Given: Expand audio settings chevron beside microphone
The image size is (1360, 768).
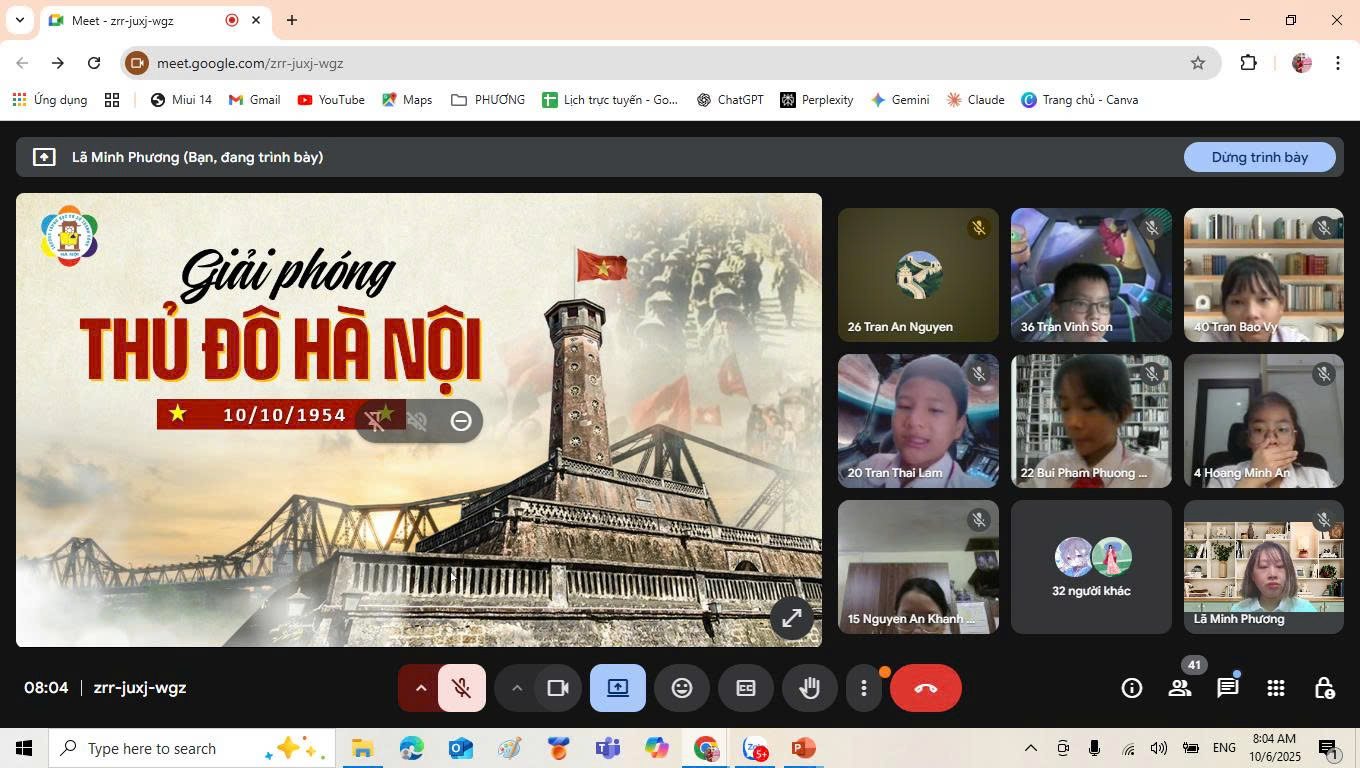Looking at the screenshot, I should pyautogui.click(x=420, y=688).
